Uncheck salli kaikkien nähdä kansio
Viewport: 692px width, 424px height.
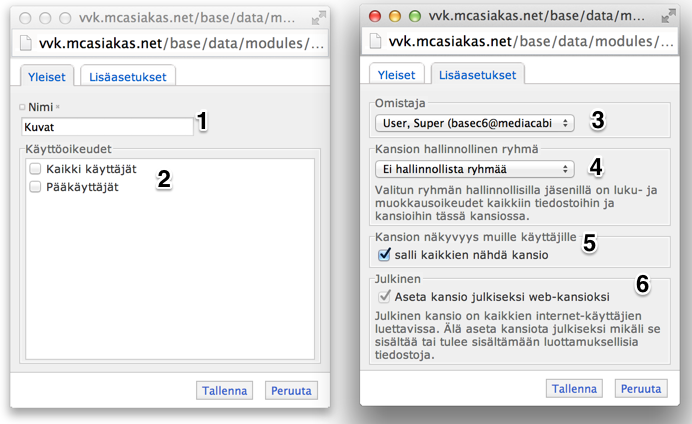[384, 255]
